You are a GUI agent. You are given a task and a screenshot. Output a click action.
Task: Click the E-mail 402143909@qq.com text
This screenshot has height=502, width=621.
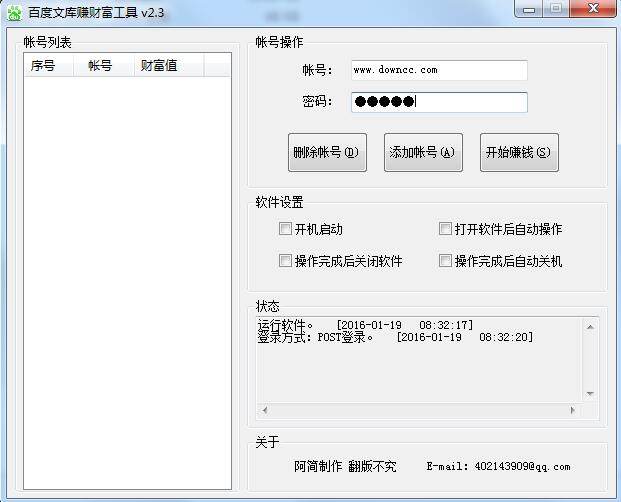(x=499, y=467)
